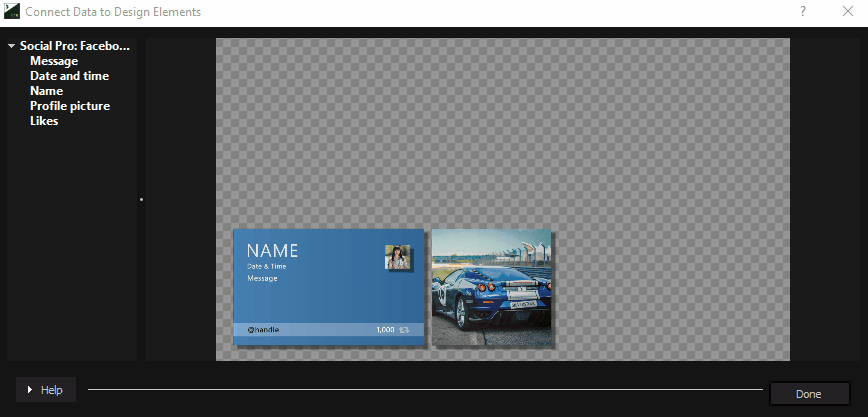868x417 pixels.
Task: Click the question mark help icon
Action: (803, 12)
